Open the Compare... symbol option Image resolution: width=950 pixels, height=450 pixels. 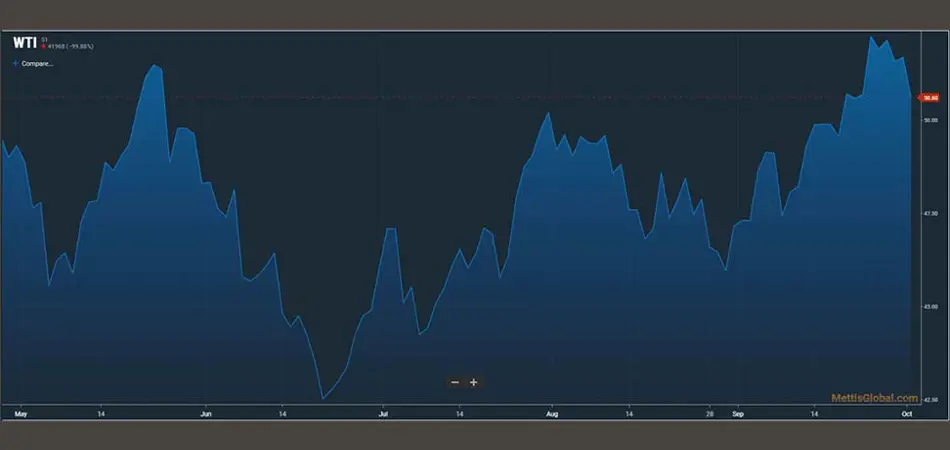pos(35,63)
